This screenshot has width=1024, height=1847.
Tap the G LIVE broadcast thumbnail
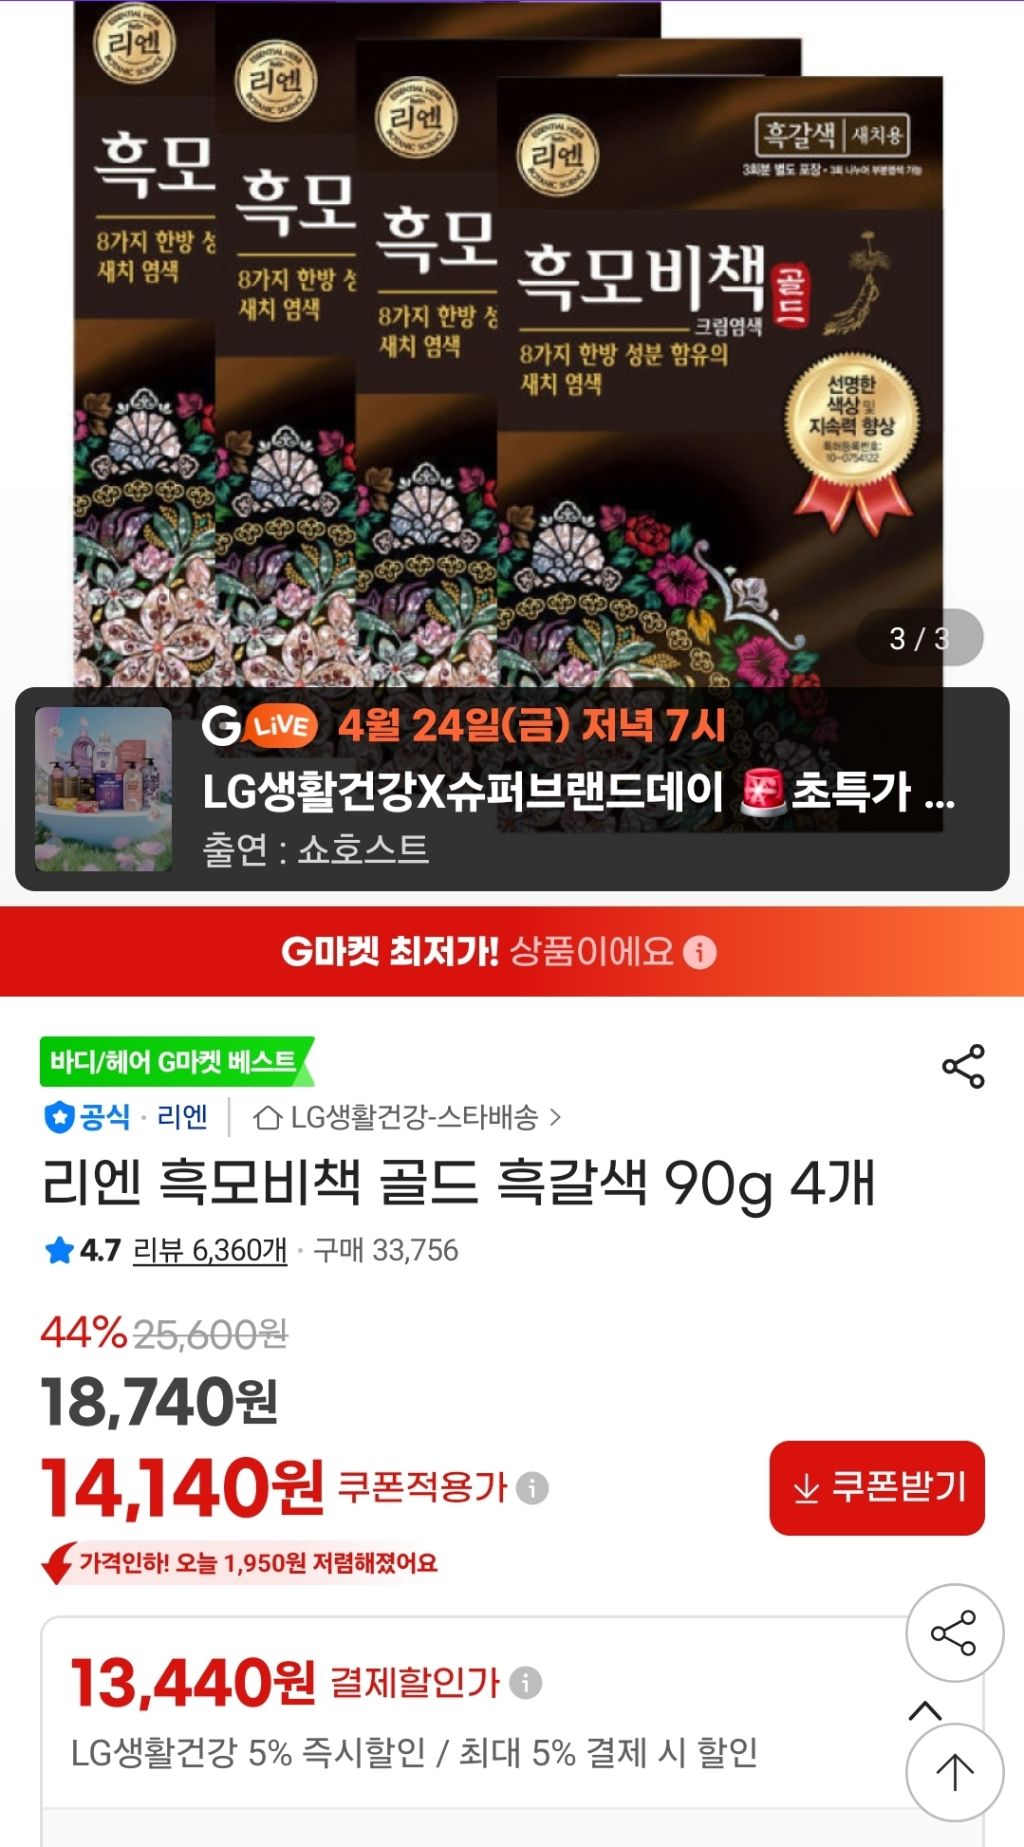[104, 789]
